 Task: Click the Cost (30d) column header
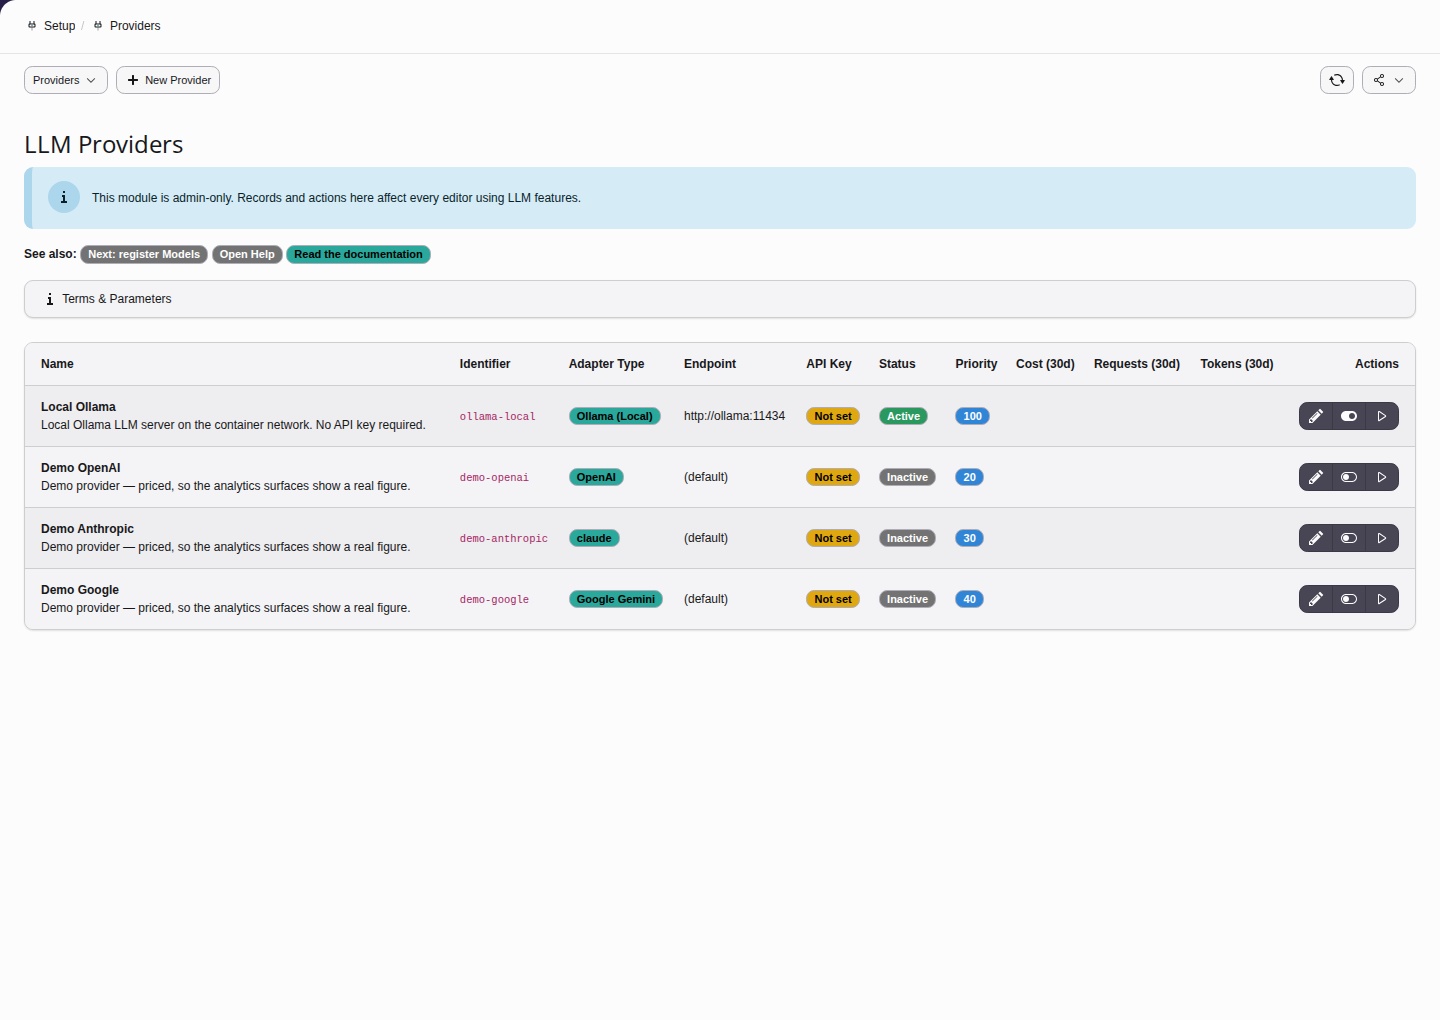tap(1045, 364)
